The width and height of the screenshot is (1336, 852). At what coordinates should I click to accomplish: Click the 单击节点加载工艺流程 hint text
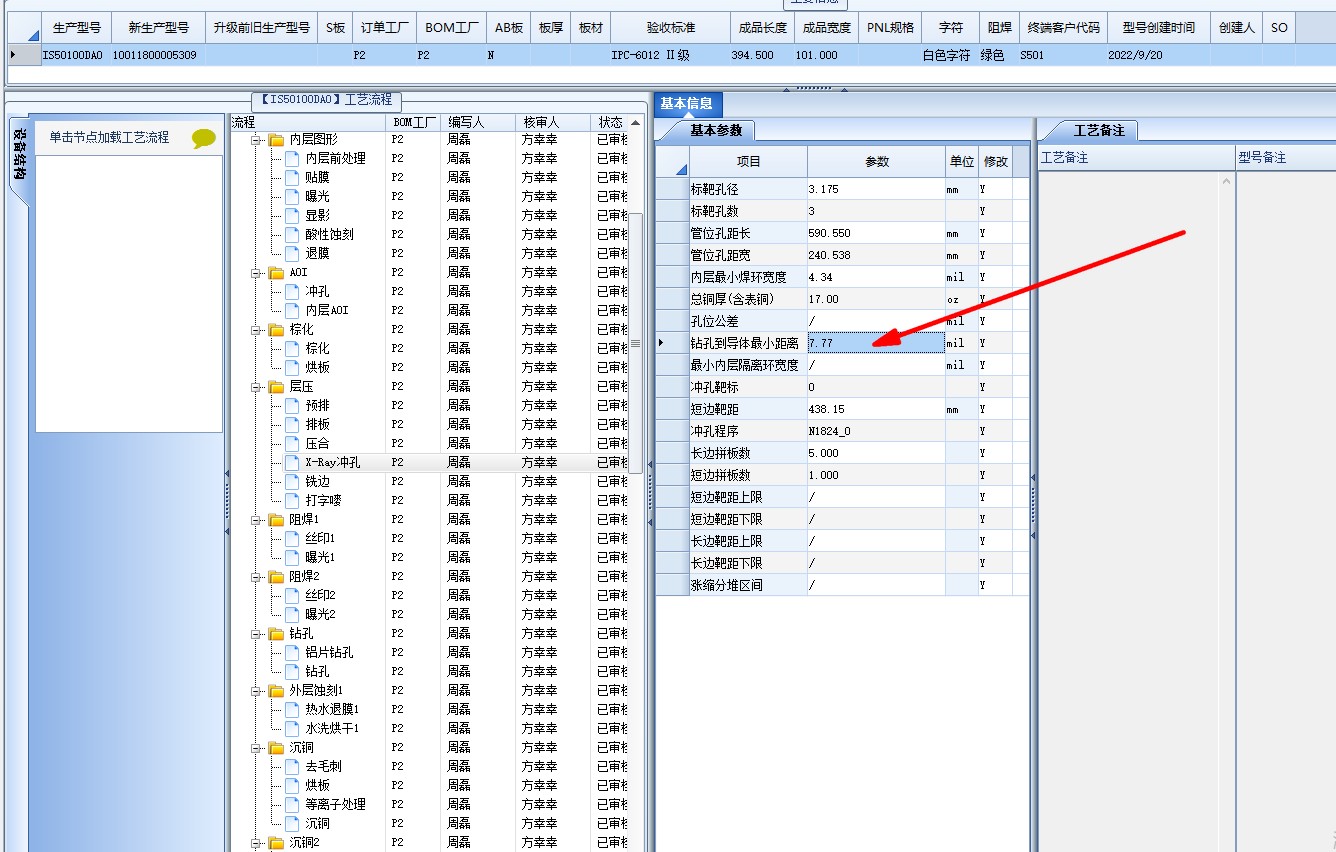click(110, 138)
